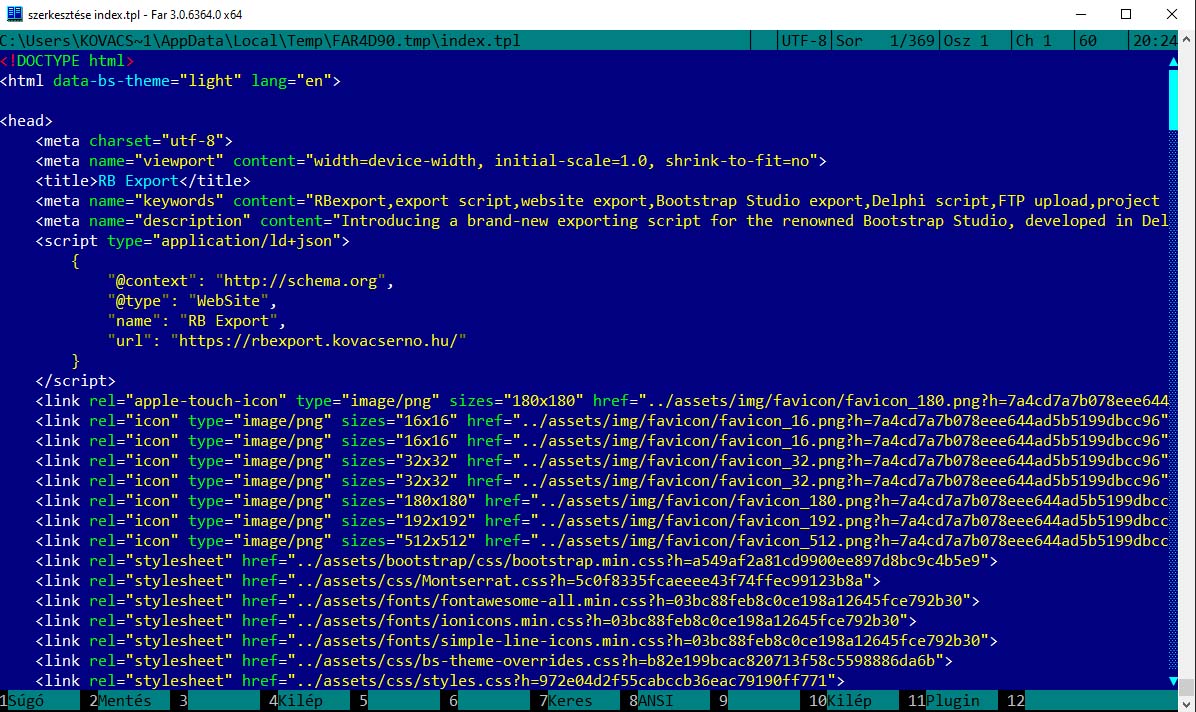The image size is (1196, 712).
Task: Click the editor scrollbar up arrow
Action: coord(1173,61)
